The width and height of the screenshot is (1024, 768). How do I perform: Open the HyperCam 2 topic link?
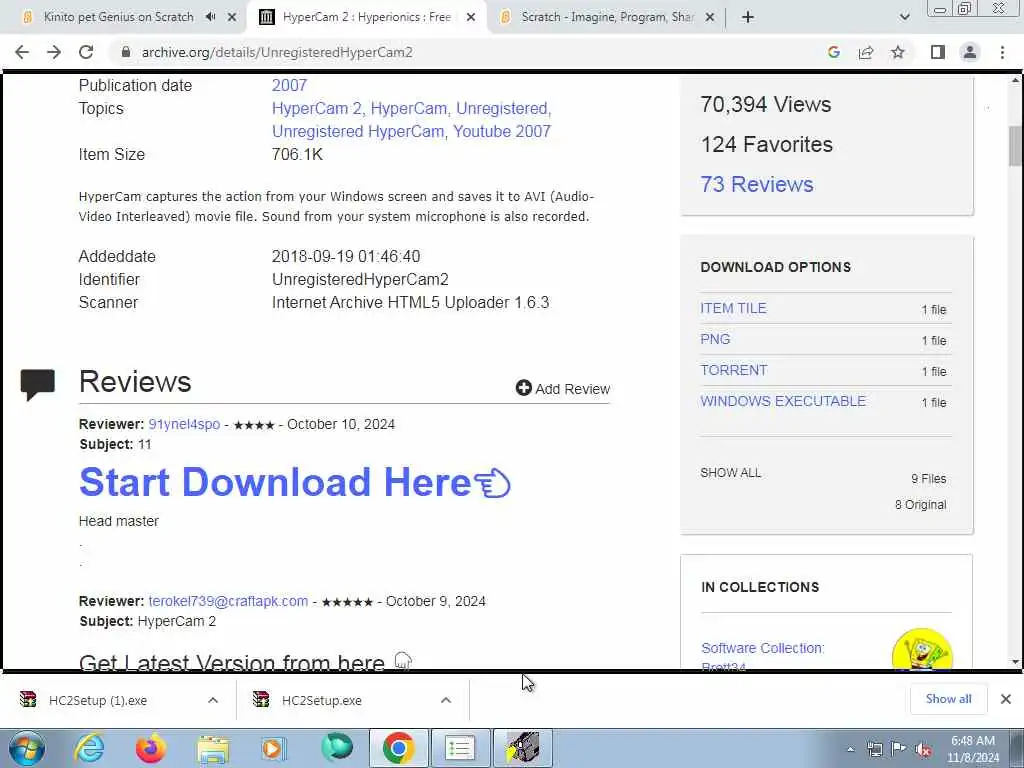tap(317, 108)
